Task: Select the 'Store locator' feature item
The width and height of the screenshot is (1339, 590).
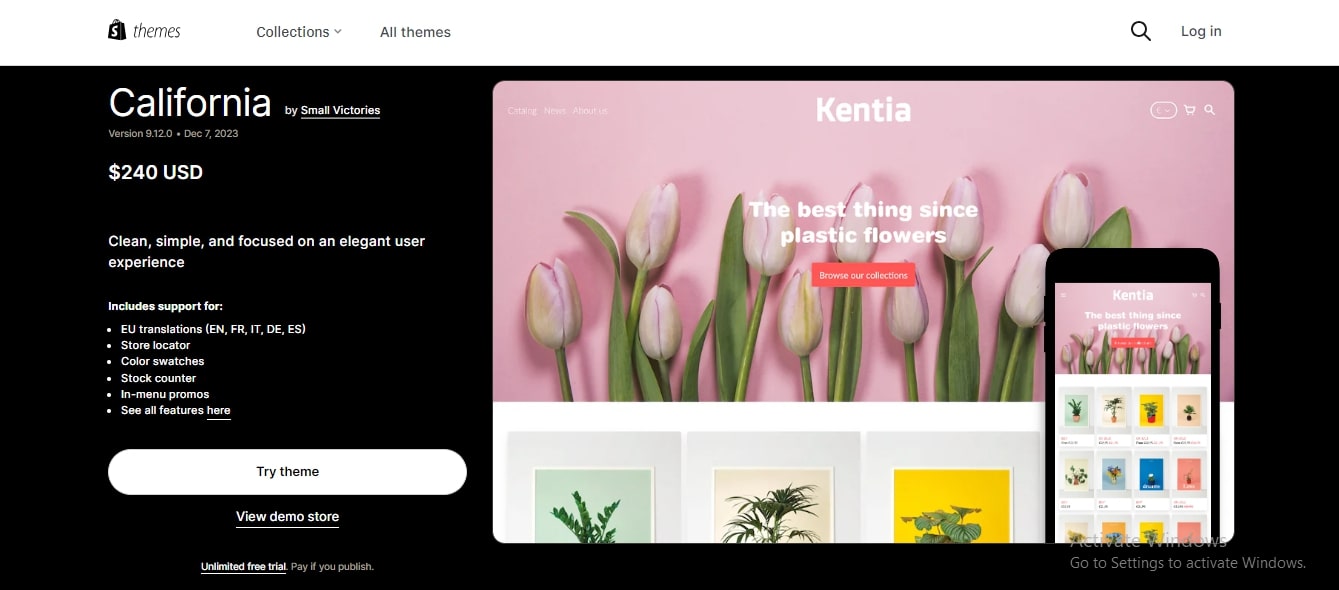Action: click(x=155, y=345)
